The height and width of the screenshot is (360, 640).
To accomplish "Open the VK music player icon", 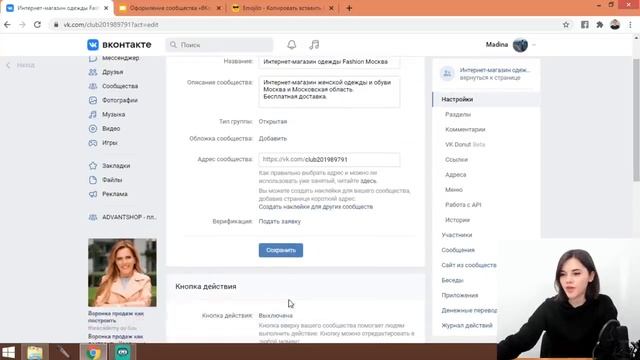I will (314, 44).
